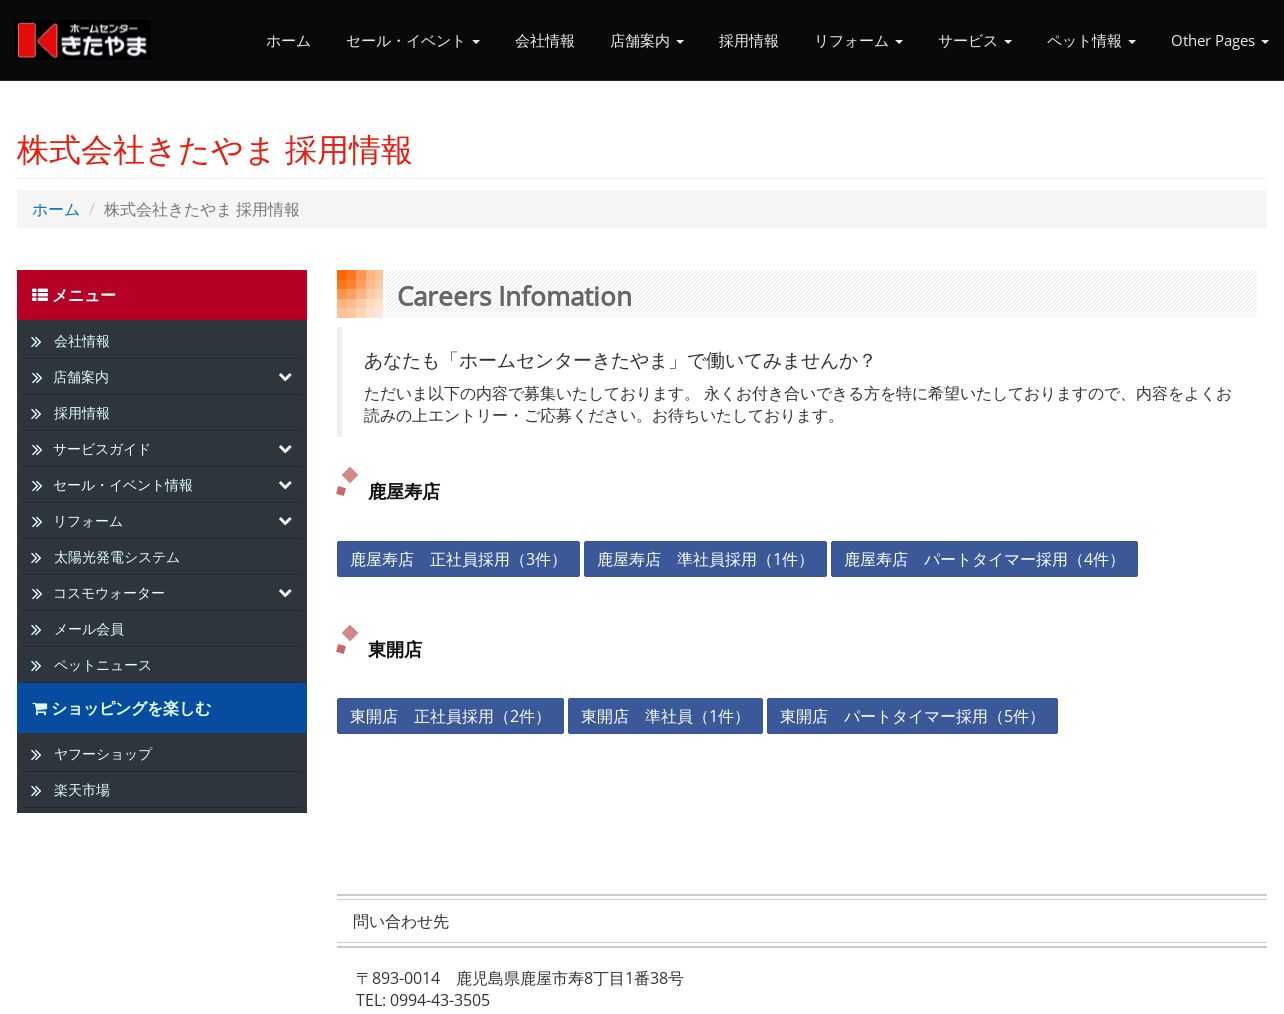1284x1014 pixels.
Task: Click double-arrow icon next to 楽天市場
Action: pos(36,791)
